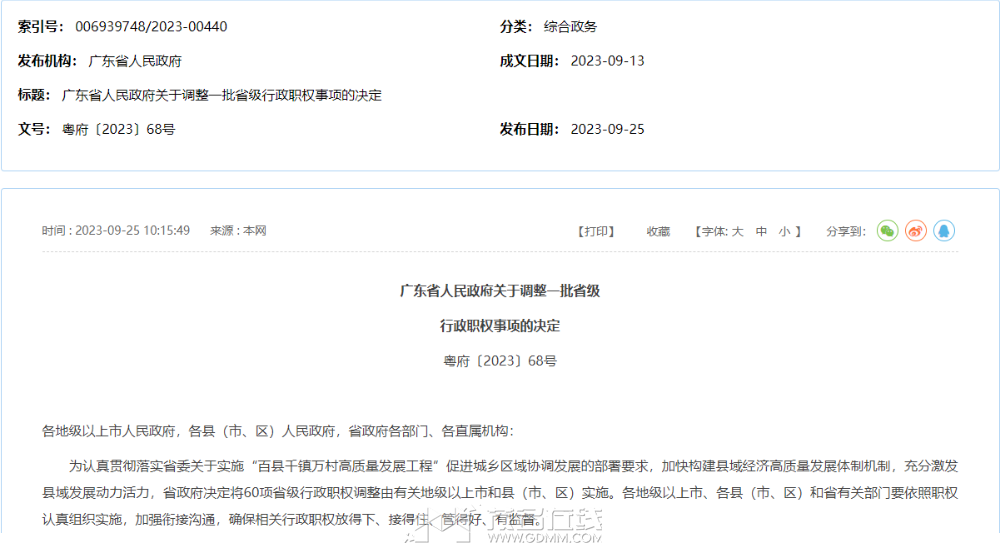The height and width of the screenshot is (548, 1005).
Task: Click the article title 广东省人民政府关于调整一批省级
Action: point(500,291)
